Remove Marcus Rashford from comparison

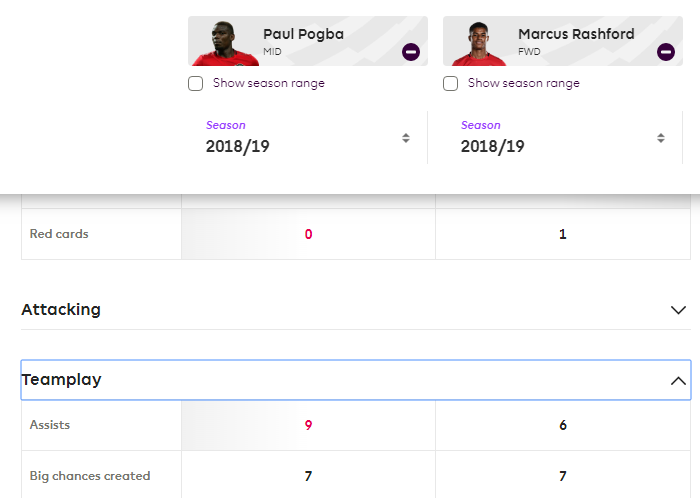(666, 52)
